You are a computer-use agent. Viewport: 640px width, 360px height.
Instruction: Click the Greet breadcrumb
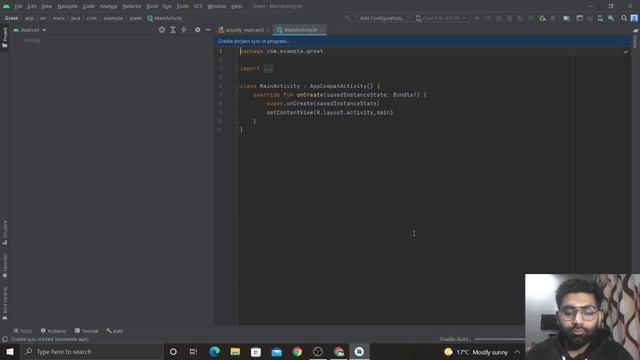point(11,18)
